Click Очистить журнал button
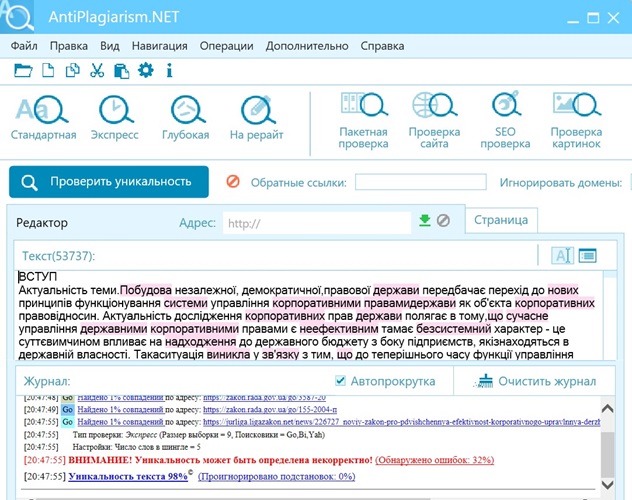 pyautogui.click(x=536, y=381)
